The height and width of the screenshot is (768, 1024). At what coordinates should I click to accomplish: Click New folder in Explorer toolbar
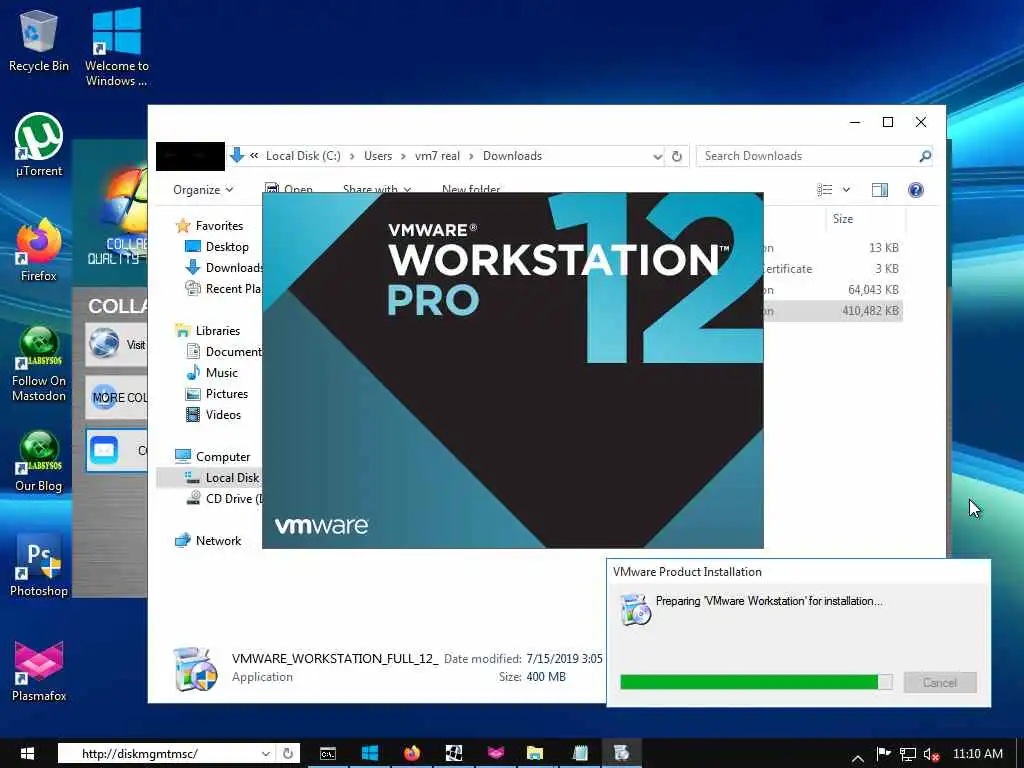[x=471, y=189]
